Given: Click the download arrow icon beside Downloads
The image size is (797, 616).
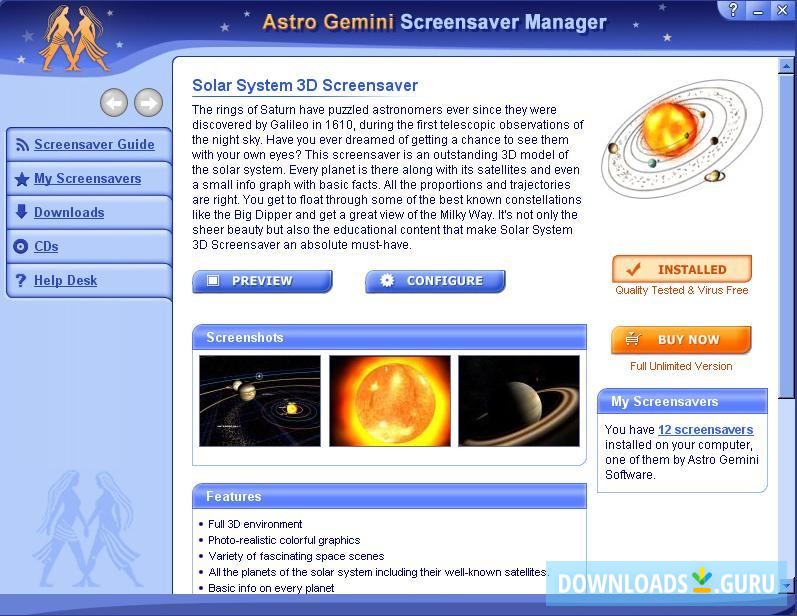Looking at the screenshot, I should click(x=21, y=212).
